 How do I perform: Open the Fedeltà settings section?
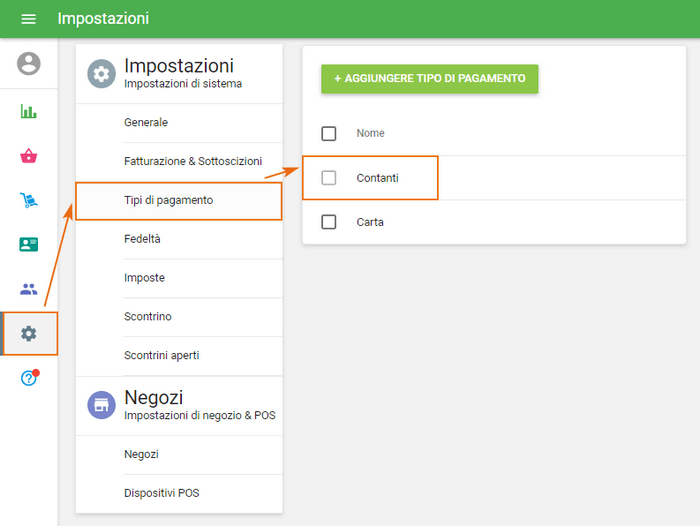pyautogui.click(x=142, y=239)
